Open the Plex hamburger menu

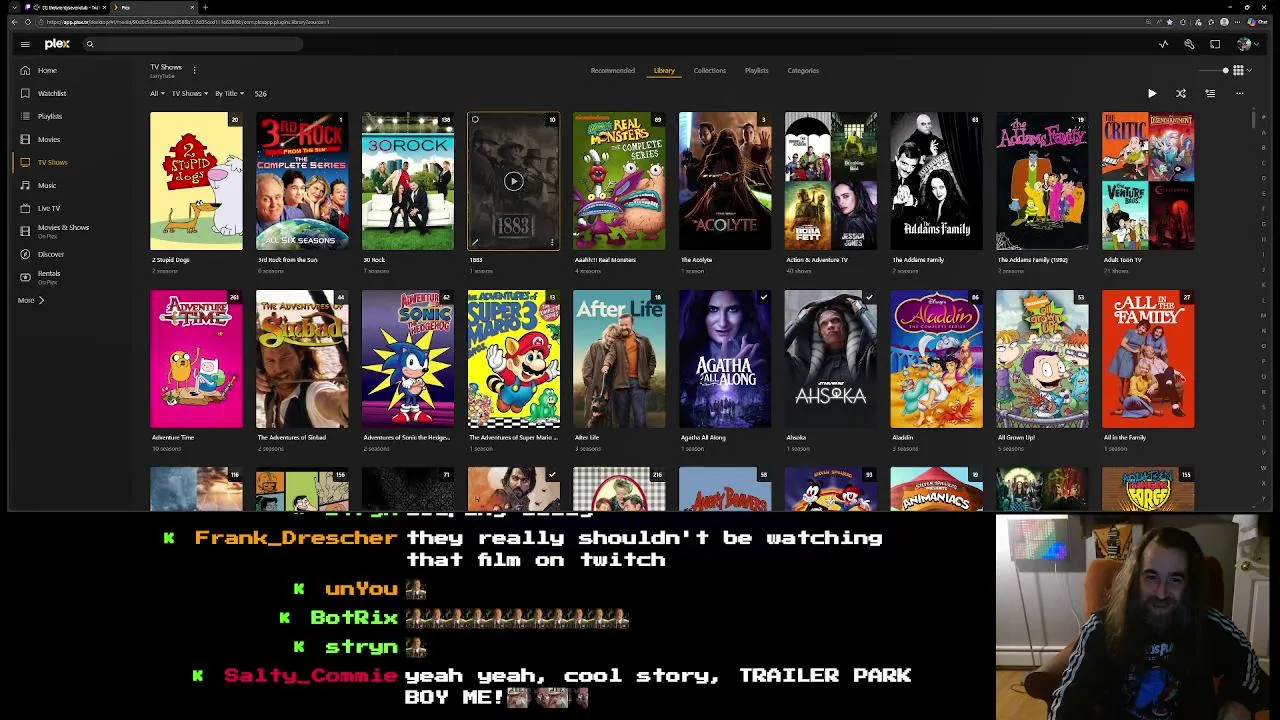click(x=25, y=44)
